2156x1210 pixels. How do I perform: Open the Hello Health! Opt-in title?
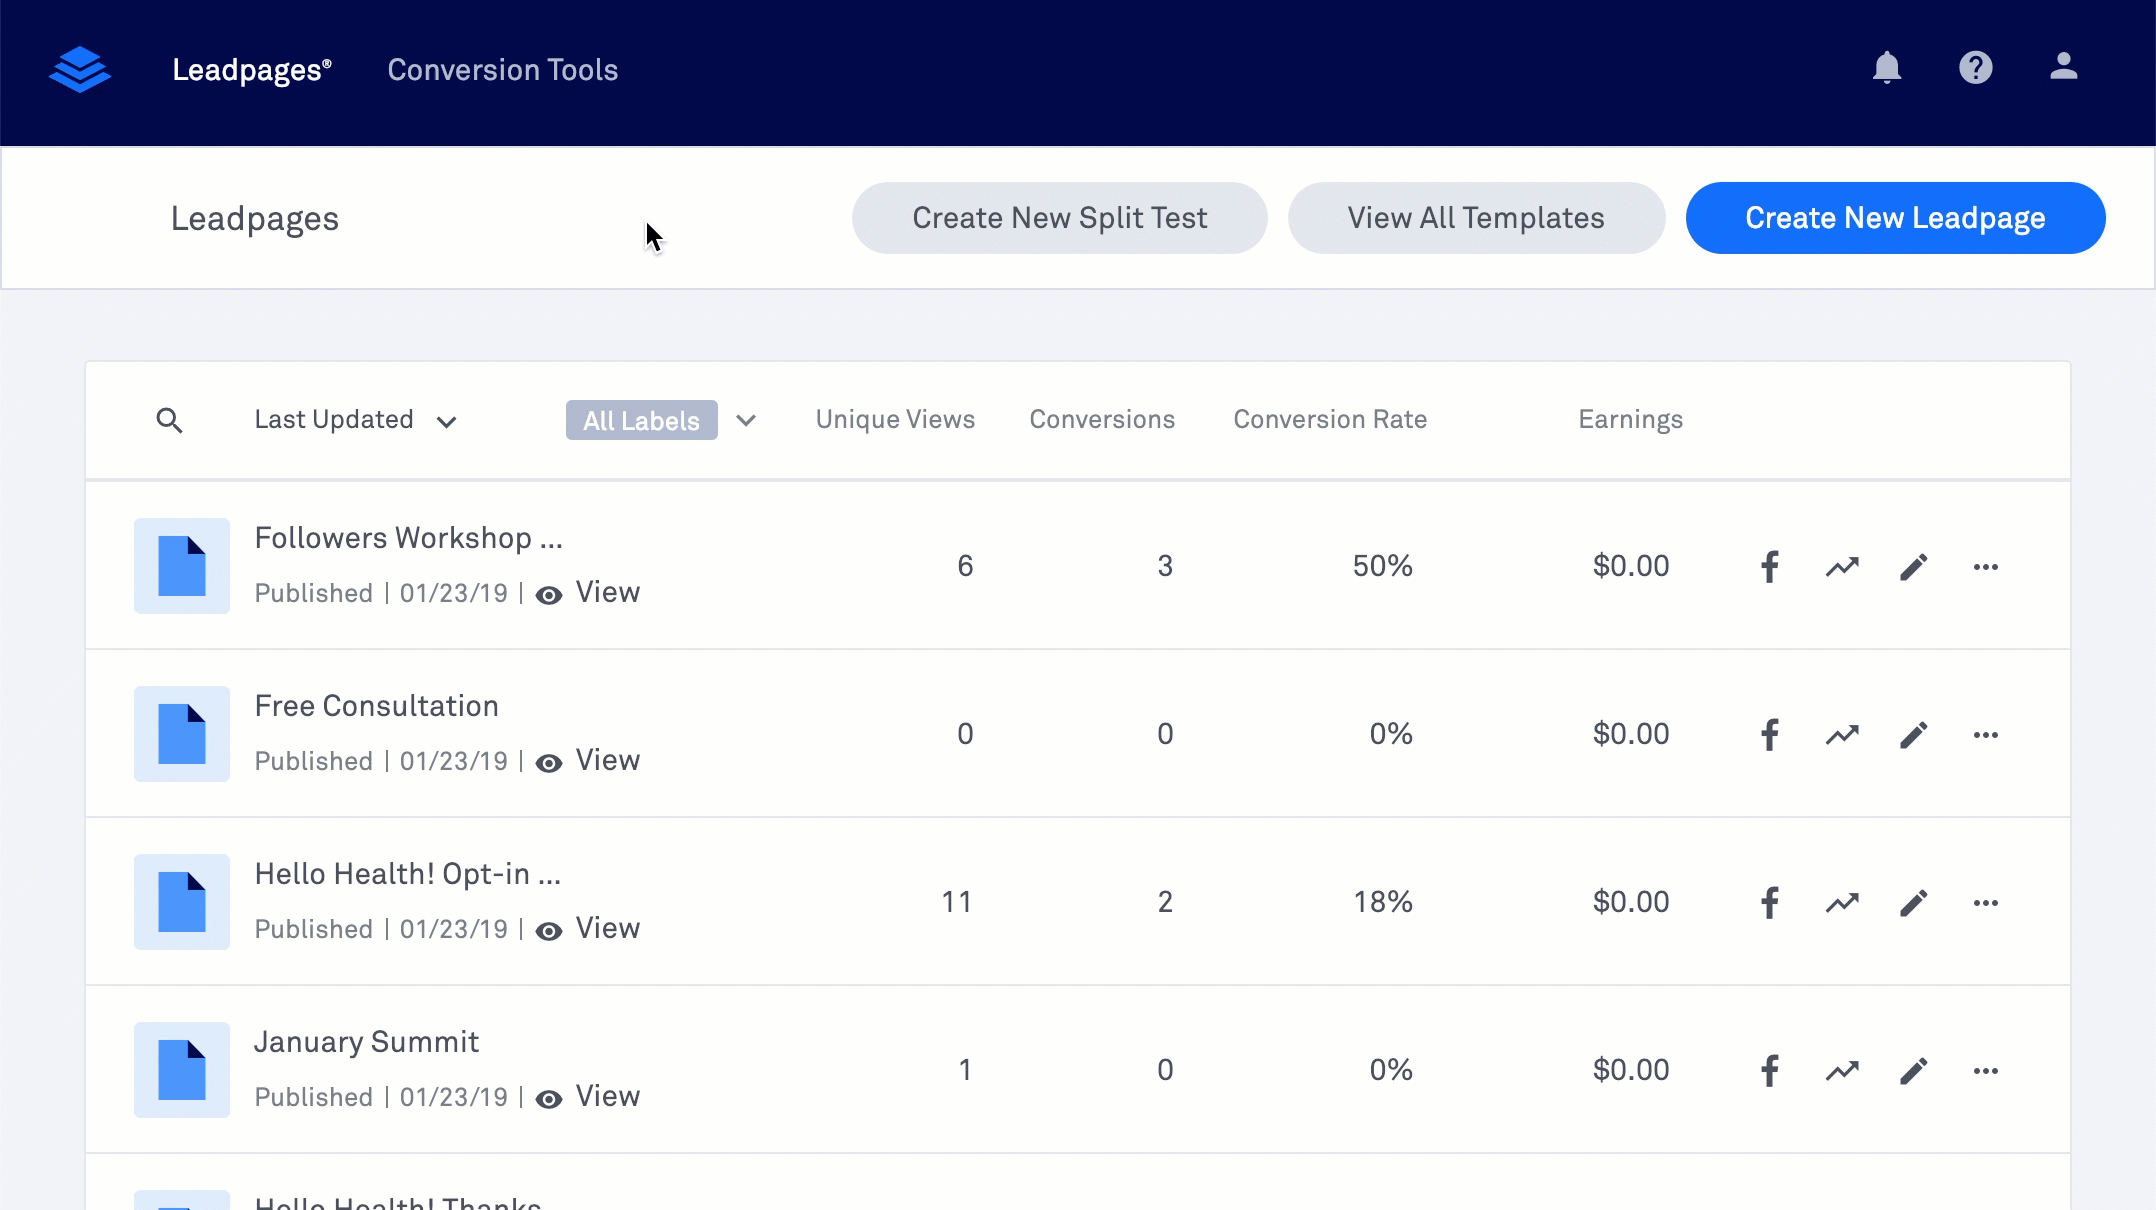coord(407,874)
